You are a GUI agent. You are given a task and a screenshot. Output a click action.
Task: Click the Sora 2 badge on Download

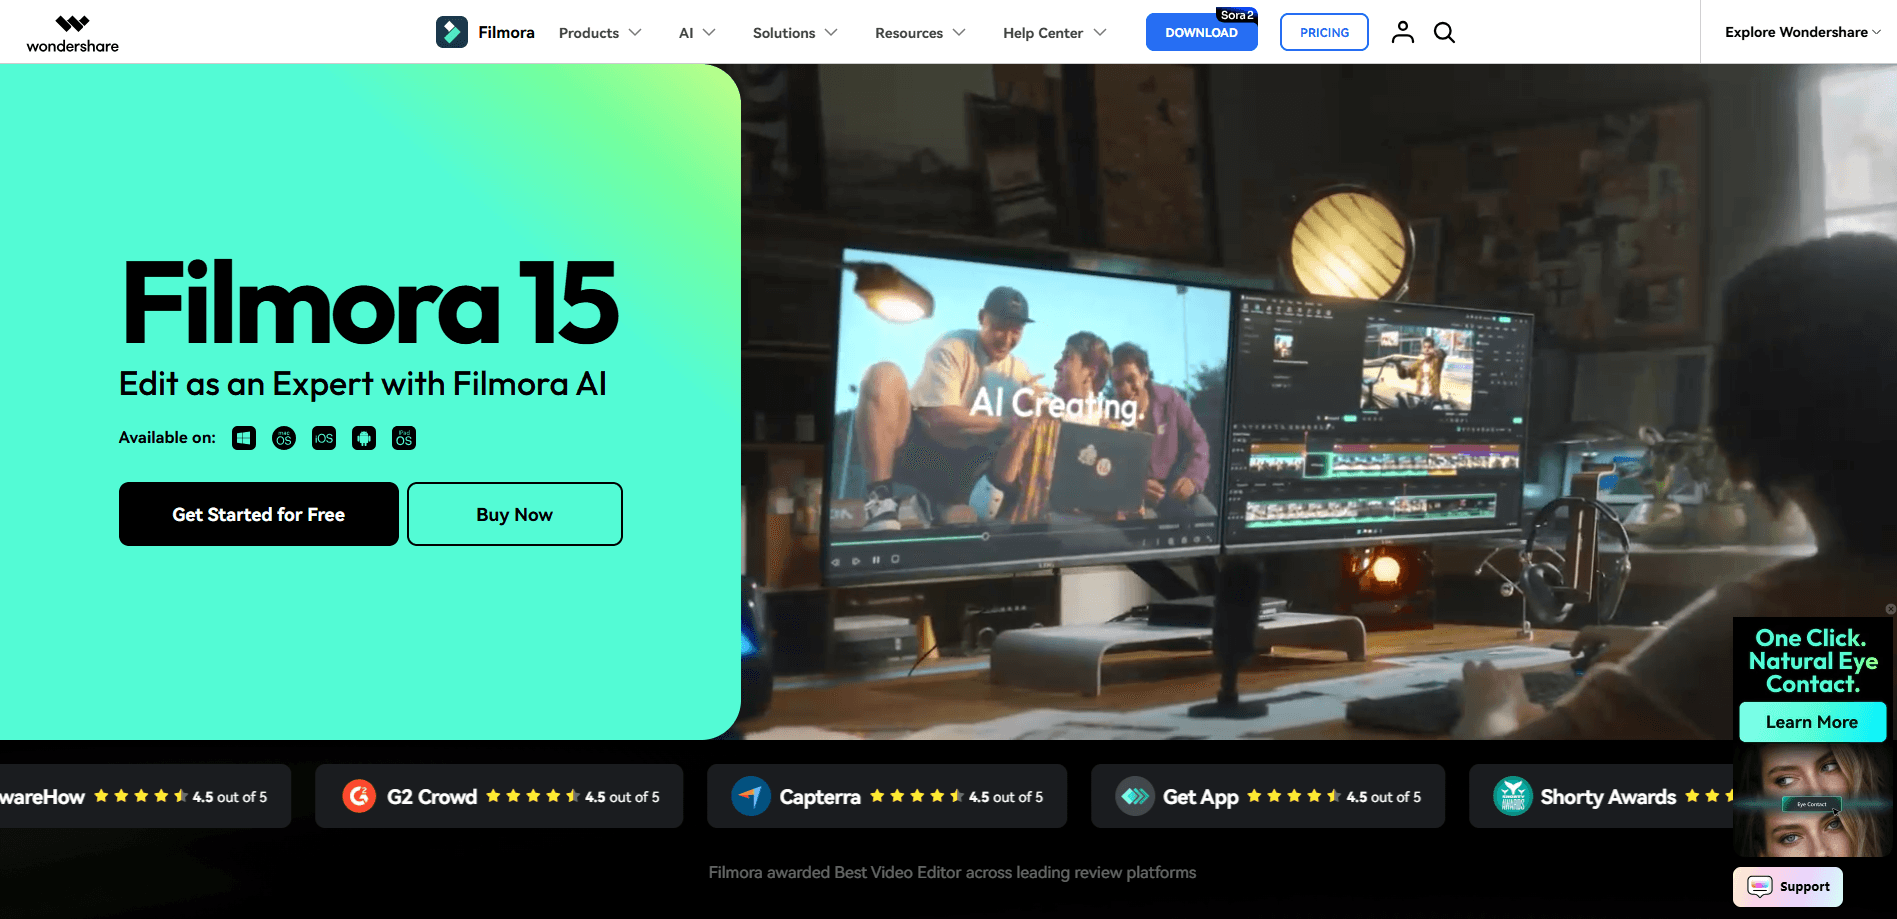[x=1237, y=15]
